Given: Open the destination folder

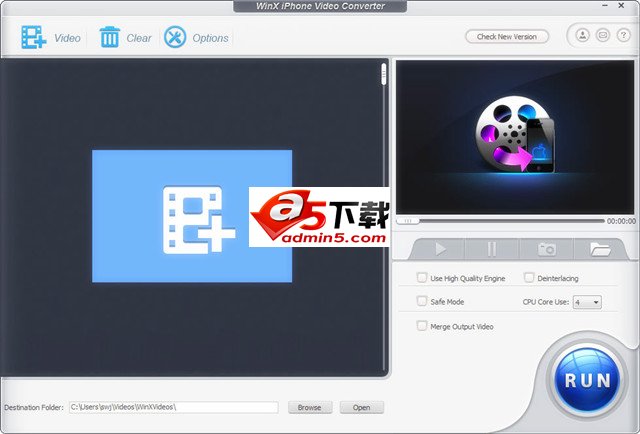Looking at the screenshot, I should [362, 407].
